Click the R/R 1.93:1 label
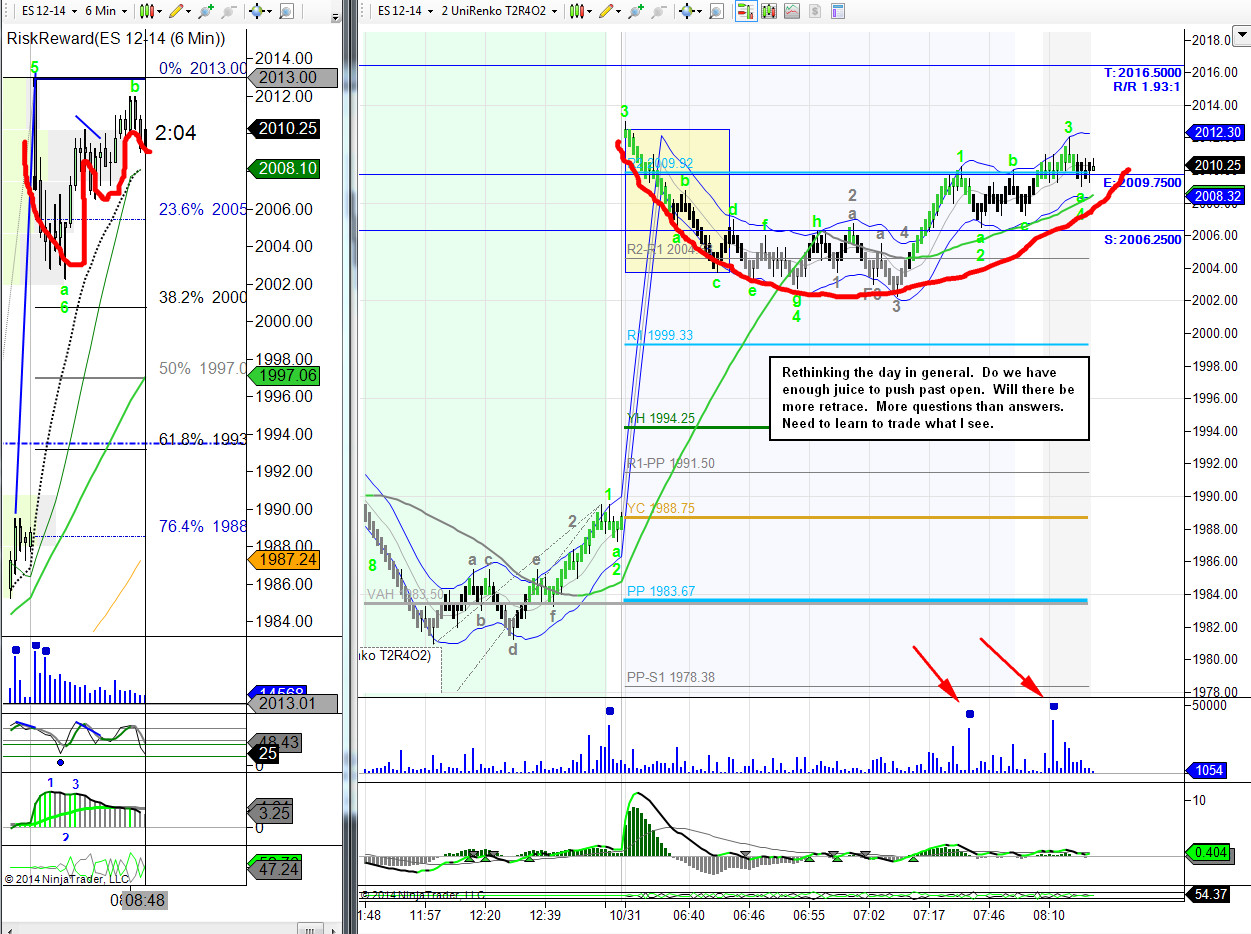 click(1147, 87)
